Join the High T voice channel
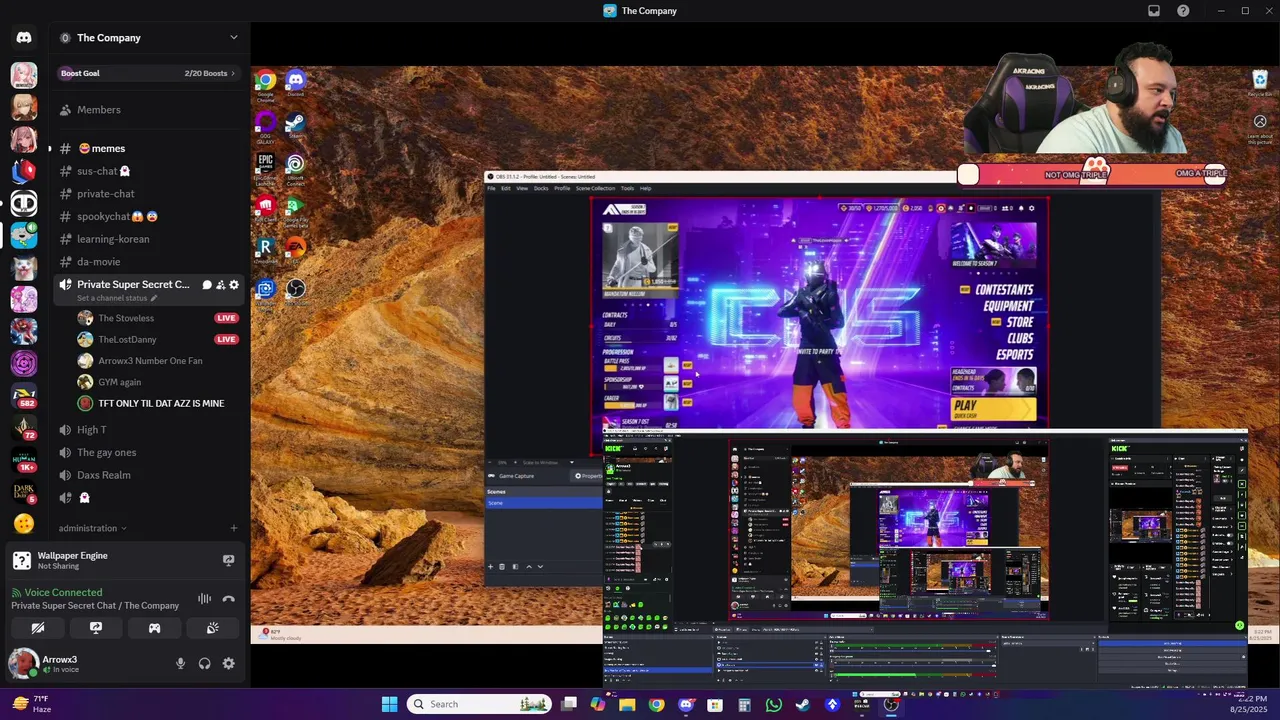Viewport: 1280px width, 720px height. 150,430
